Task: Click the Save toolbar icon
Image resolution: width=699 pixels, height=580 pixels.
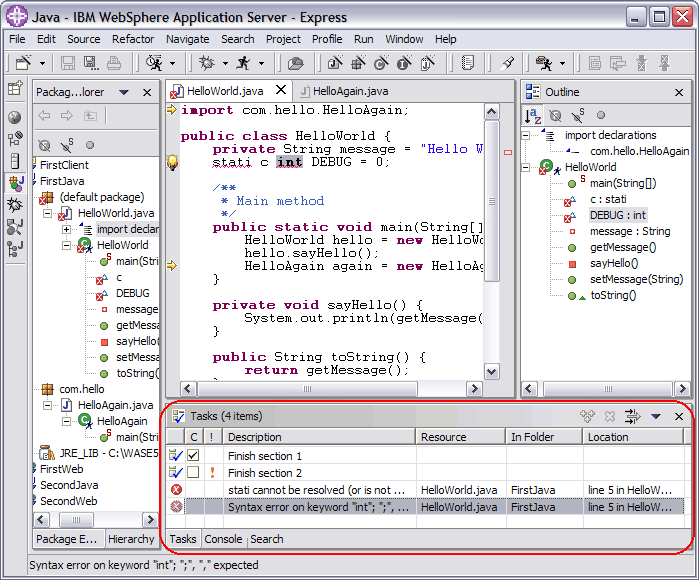Action: [68, 63]
